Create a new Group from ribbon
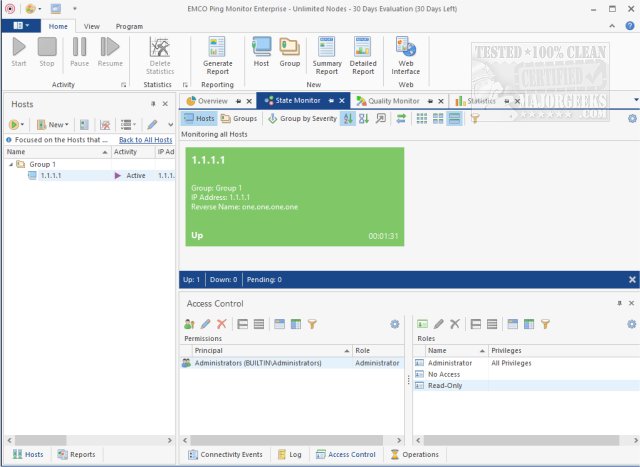This screenshot has height=467, width=640. point(290,52)
